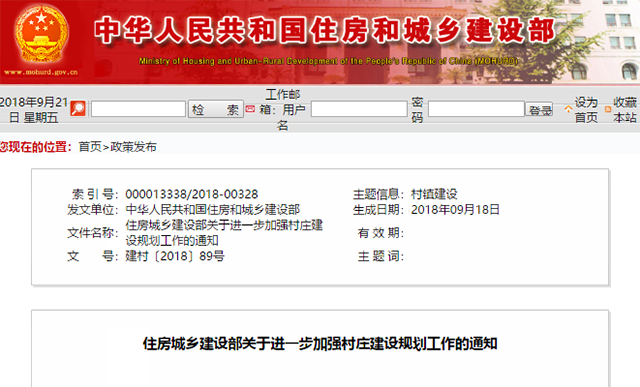Screen dimensions: 640x387
Task: Click the house icon beside 设为首页
Action: (x=568, y=109)
